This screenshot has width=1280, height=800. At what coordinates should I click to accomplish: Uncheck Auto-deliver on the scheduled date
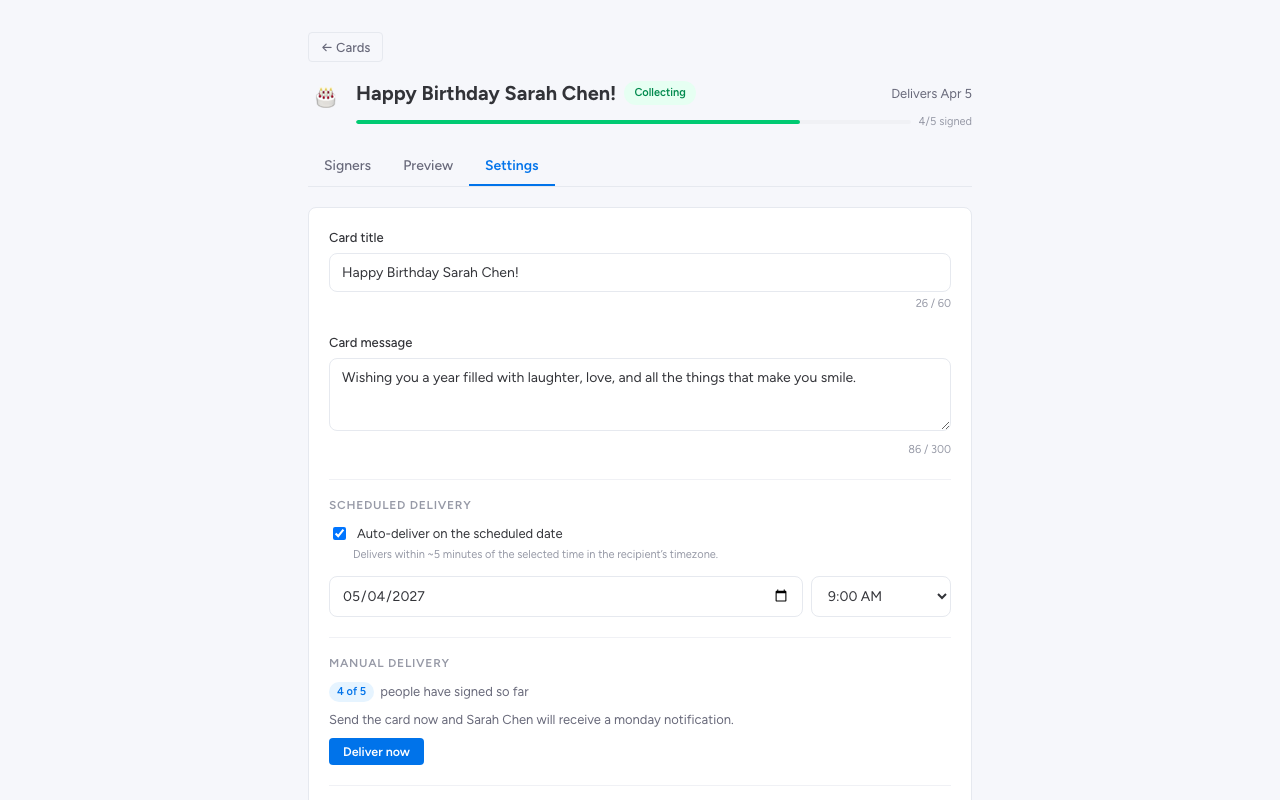coord(340,534)
